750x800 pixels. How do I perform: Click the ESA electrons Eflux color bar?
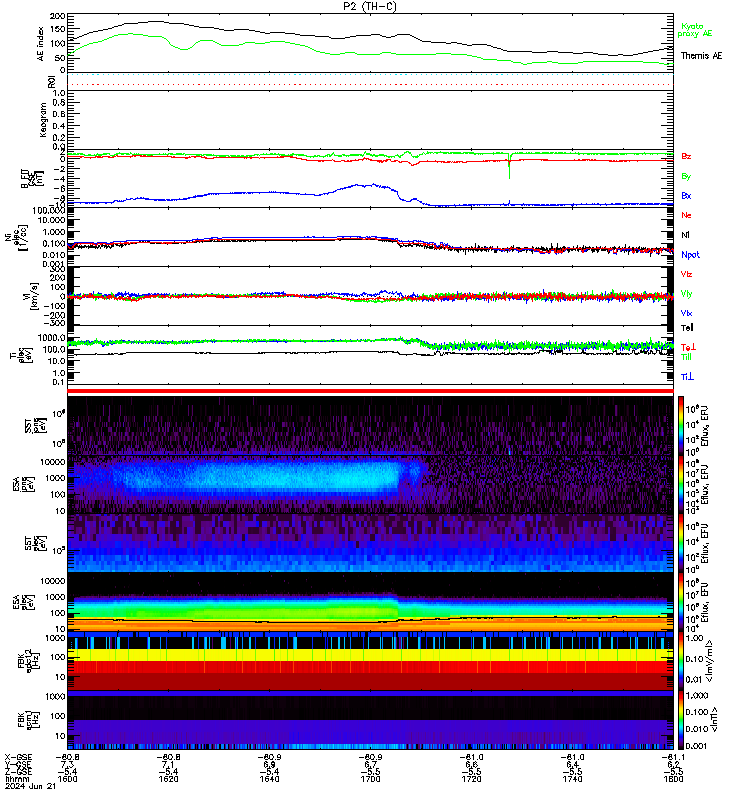point(681,602)
